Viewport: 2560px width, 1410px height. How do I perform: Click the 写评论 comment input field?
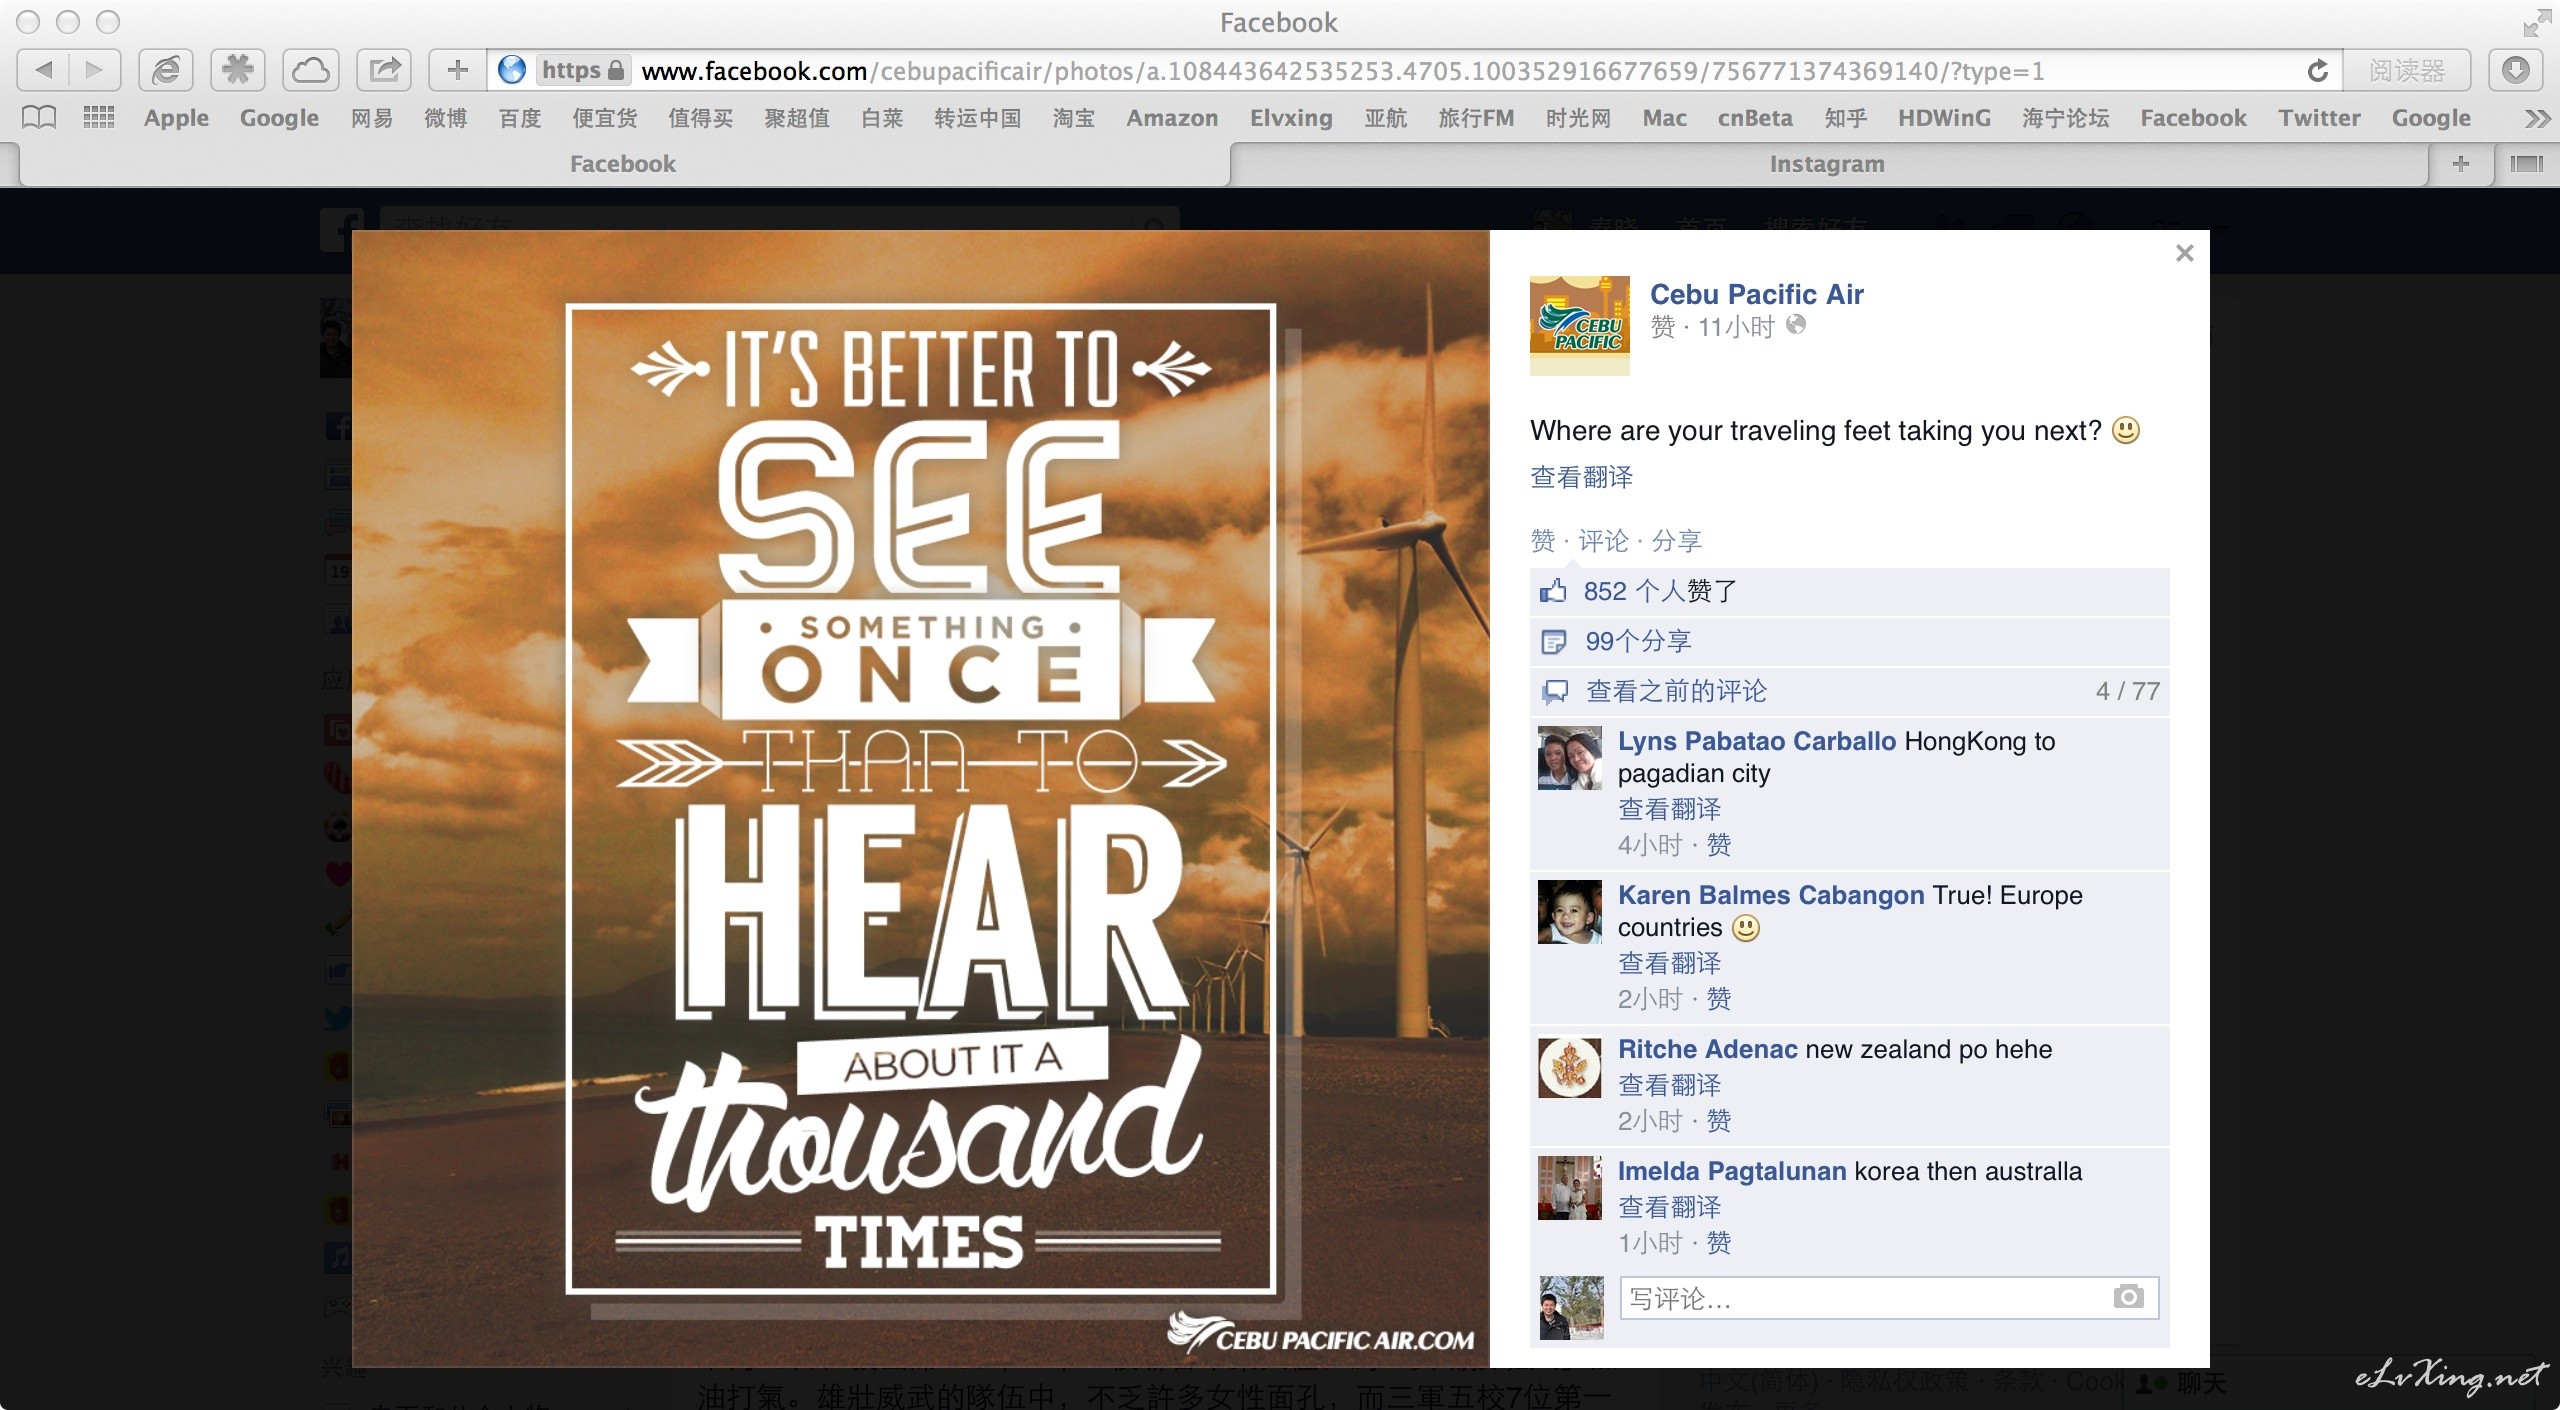pos(1888,1298)
